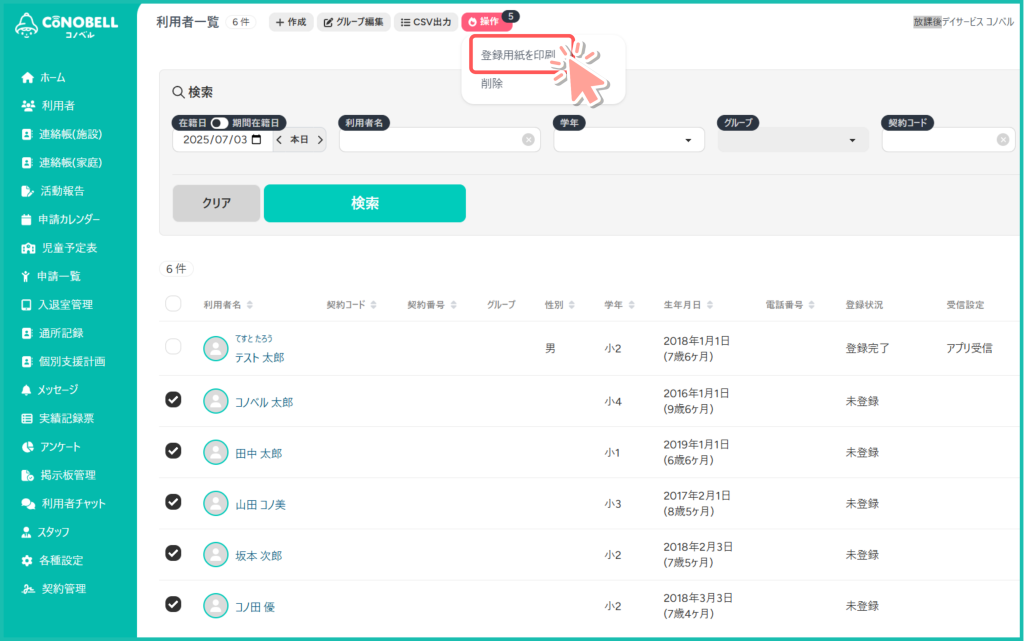Select 登録用紙を印刷 from the menu

tap(518, 55)
